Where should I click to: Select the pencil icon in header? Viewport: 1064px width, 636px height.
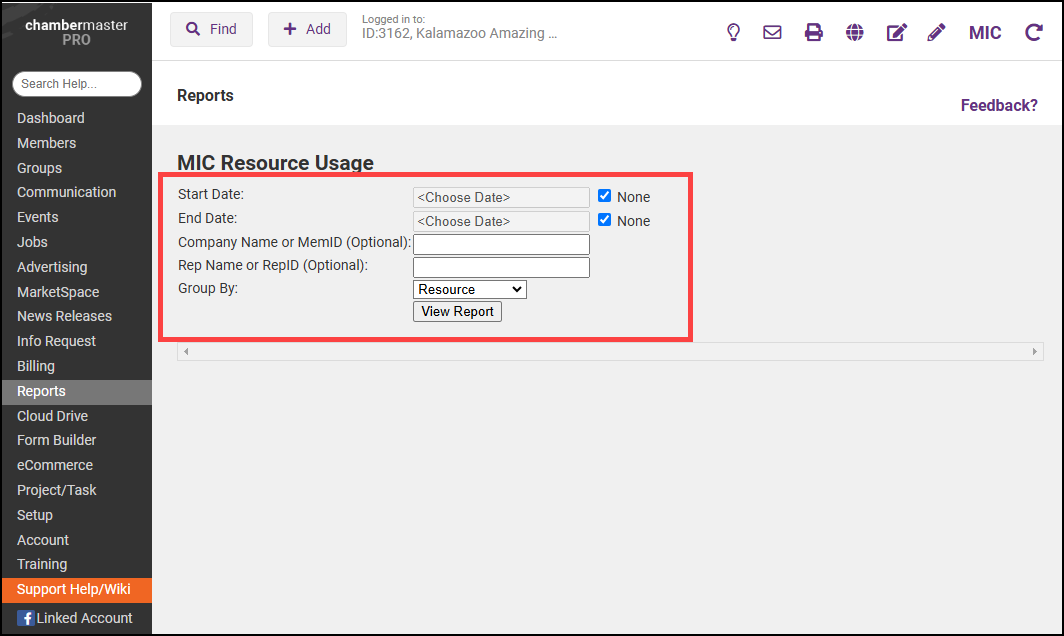[936, 32]
